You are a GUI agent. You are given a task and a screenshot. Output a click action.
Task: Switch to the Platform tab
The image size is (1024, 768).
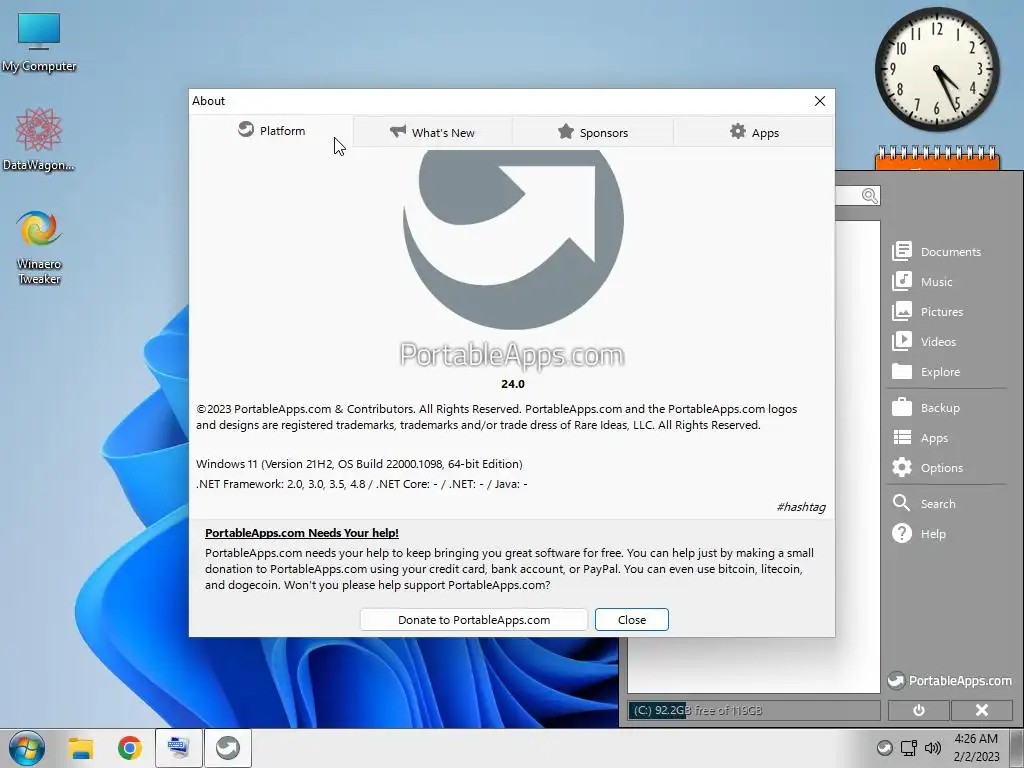[x=272, y=131]
